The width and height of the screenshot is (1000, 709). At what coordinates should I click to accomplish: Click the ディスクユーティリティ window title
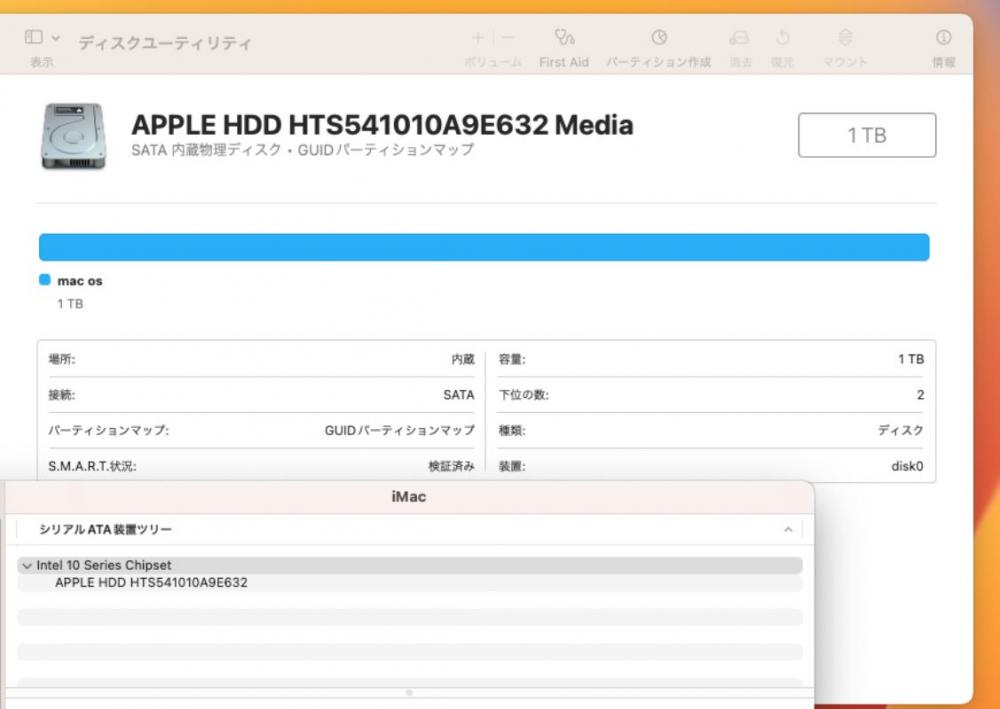tap(165, 43)
